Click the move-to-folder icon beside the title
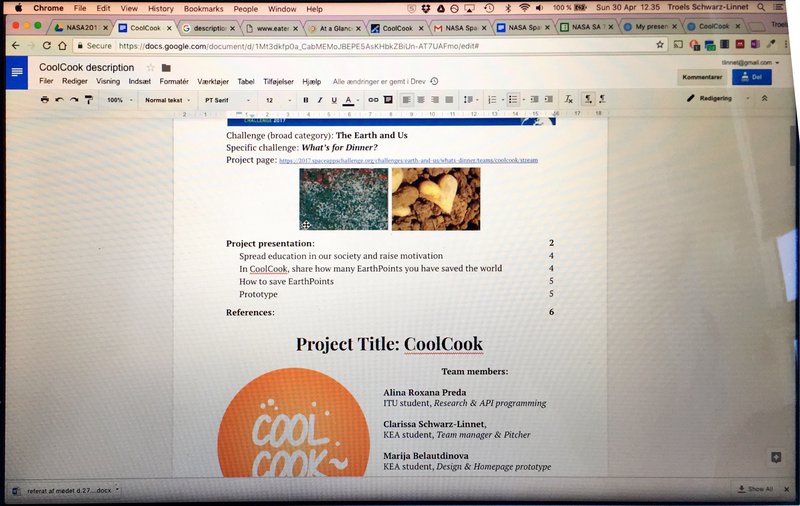 [x=166, y=68]
